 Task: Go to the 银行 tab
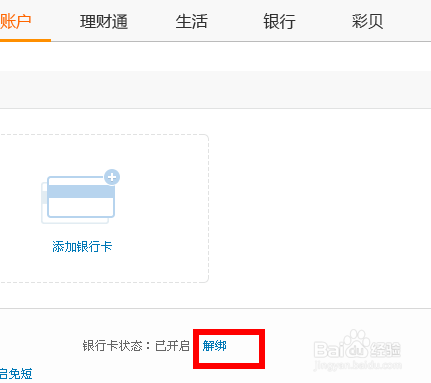pyautogui.click(x=279, y=22)
